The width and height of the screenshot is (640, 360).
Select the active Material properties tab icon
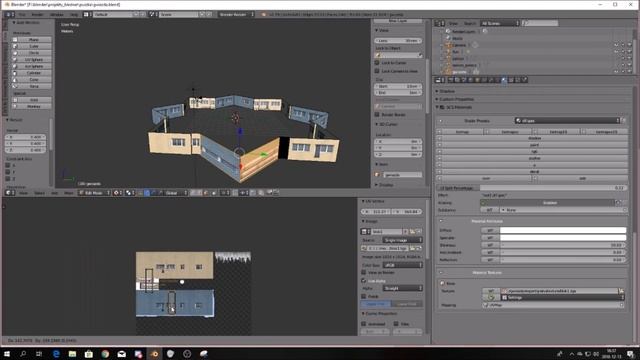coord(504,80)
